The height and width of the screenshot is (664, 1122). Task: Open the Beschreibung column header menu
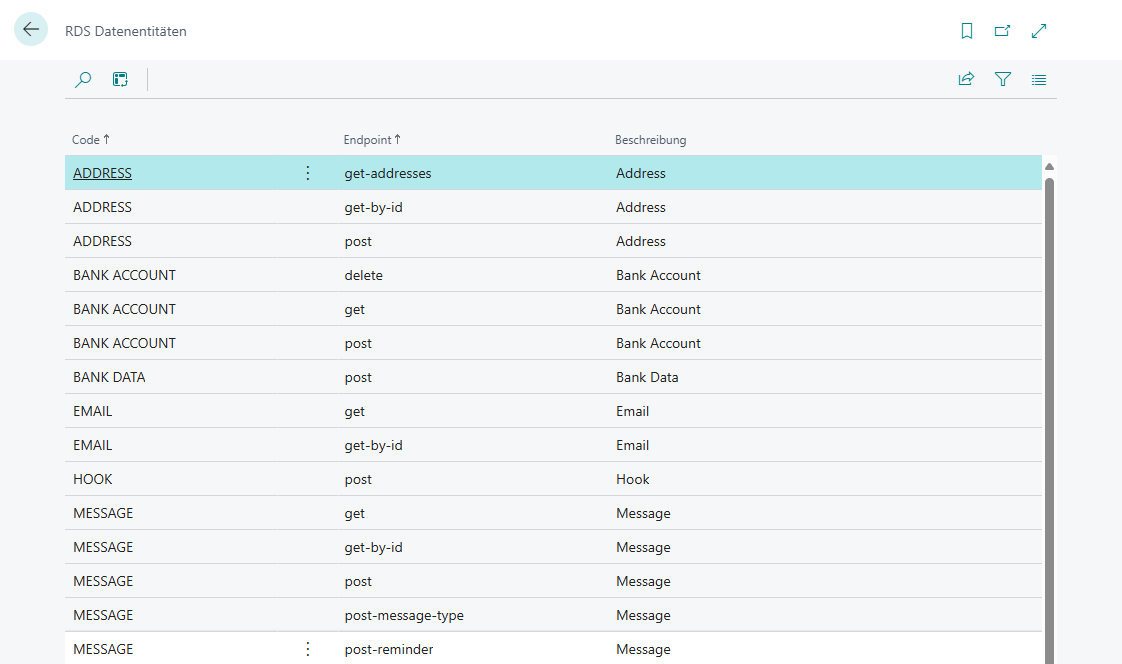click(650, 139)
